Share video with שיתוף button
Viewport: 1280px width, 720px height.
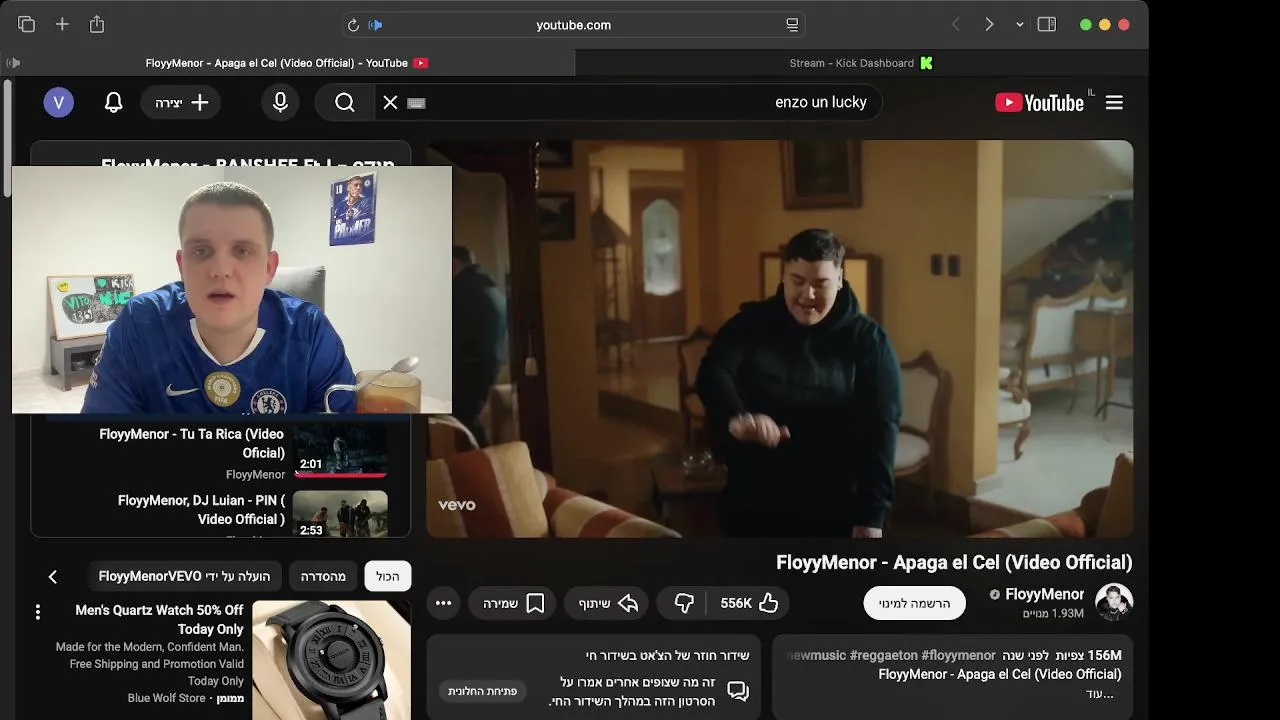pyautogui.click(x=608, y=603)
